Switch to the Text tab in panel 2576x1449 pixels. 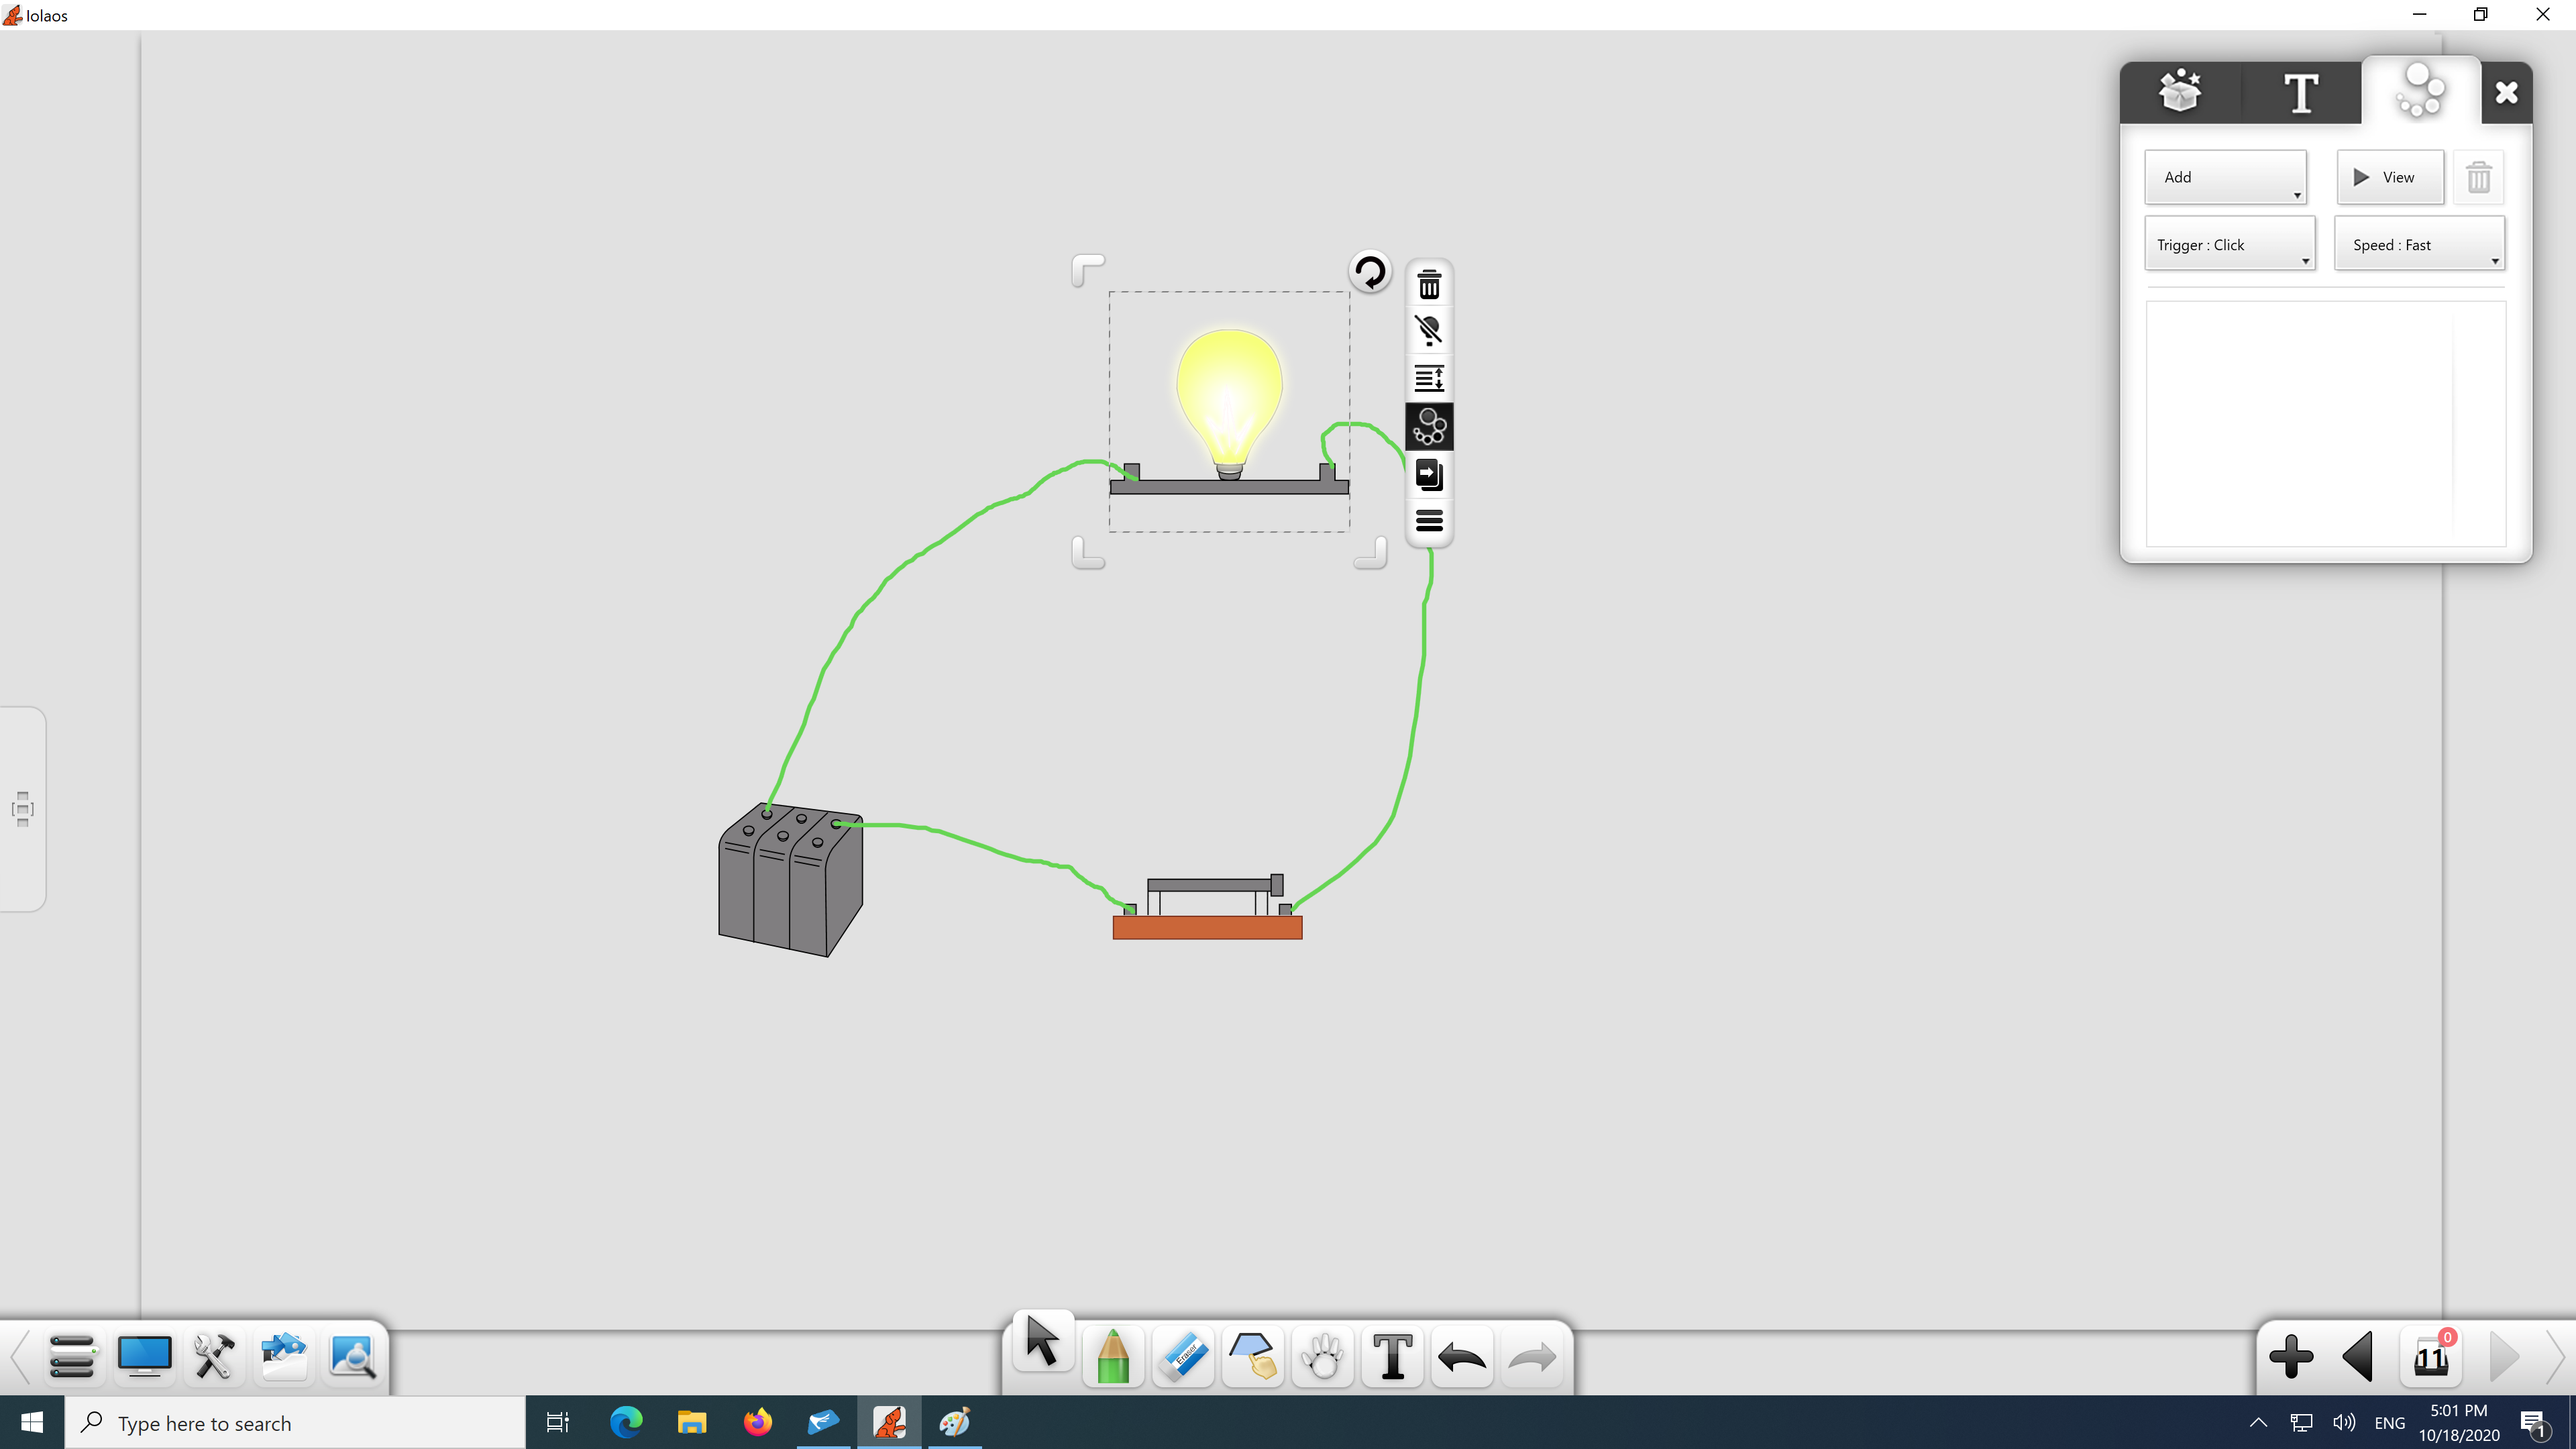tap(2301, 94)
